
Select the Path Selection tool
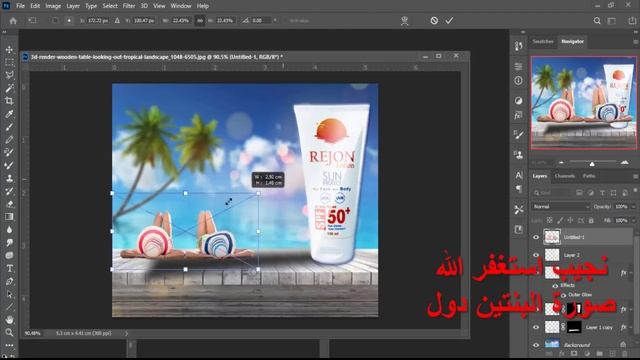(x=9, y=294)
